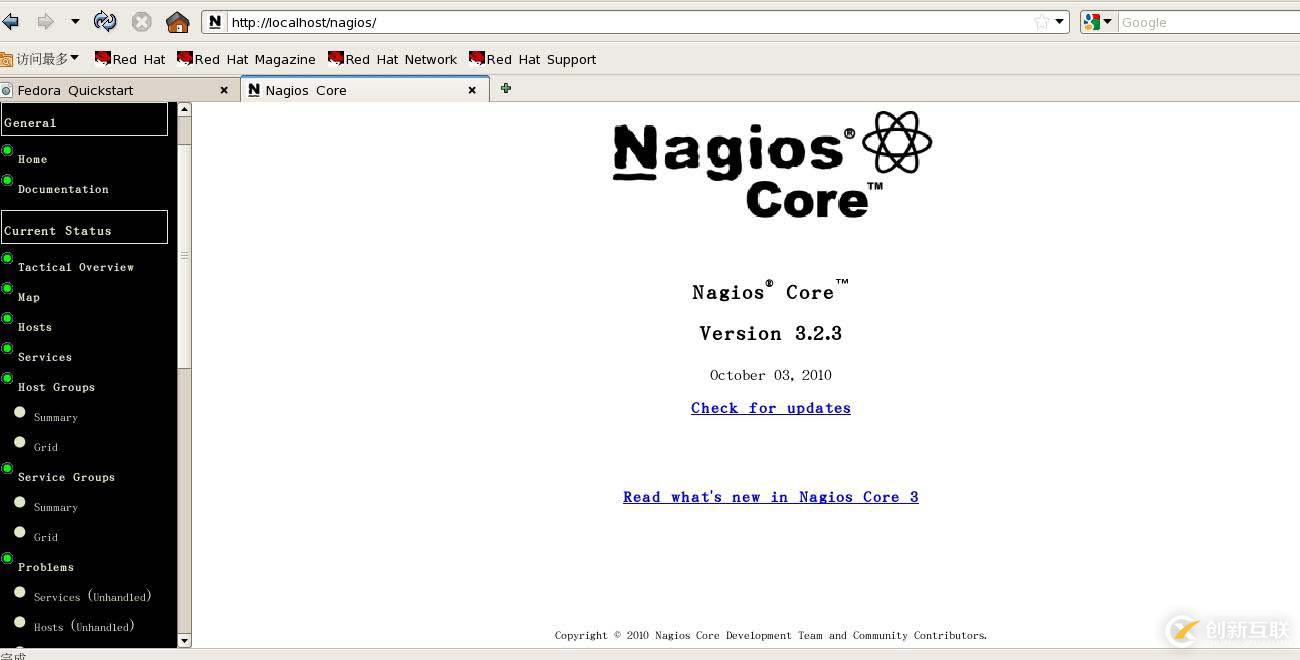
Task: Click the Forward navigation arrow
Action: click(x=44, y=21)
